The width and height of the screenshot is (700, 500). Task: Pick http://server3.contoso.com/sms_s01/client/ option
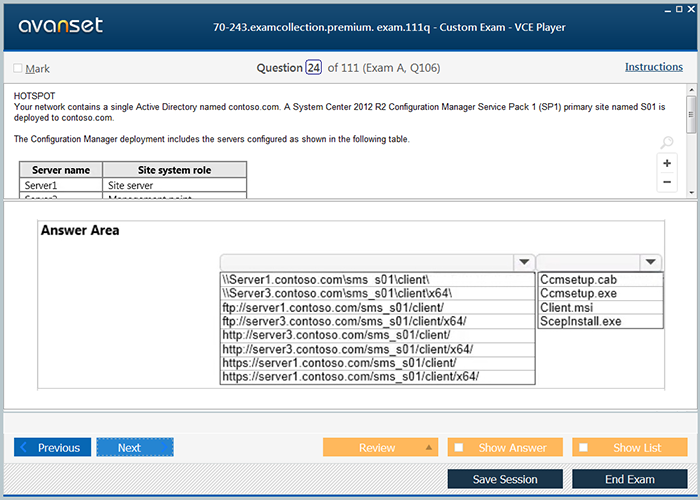click(x=377, y=335)
